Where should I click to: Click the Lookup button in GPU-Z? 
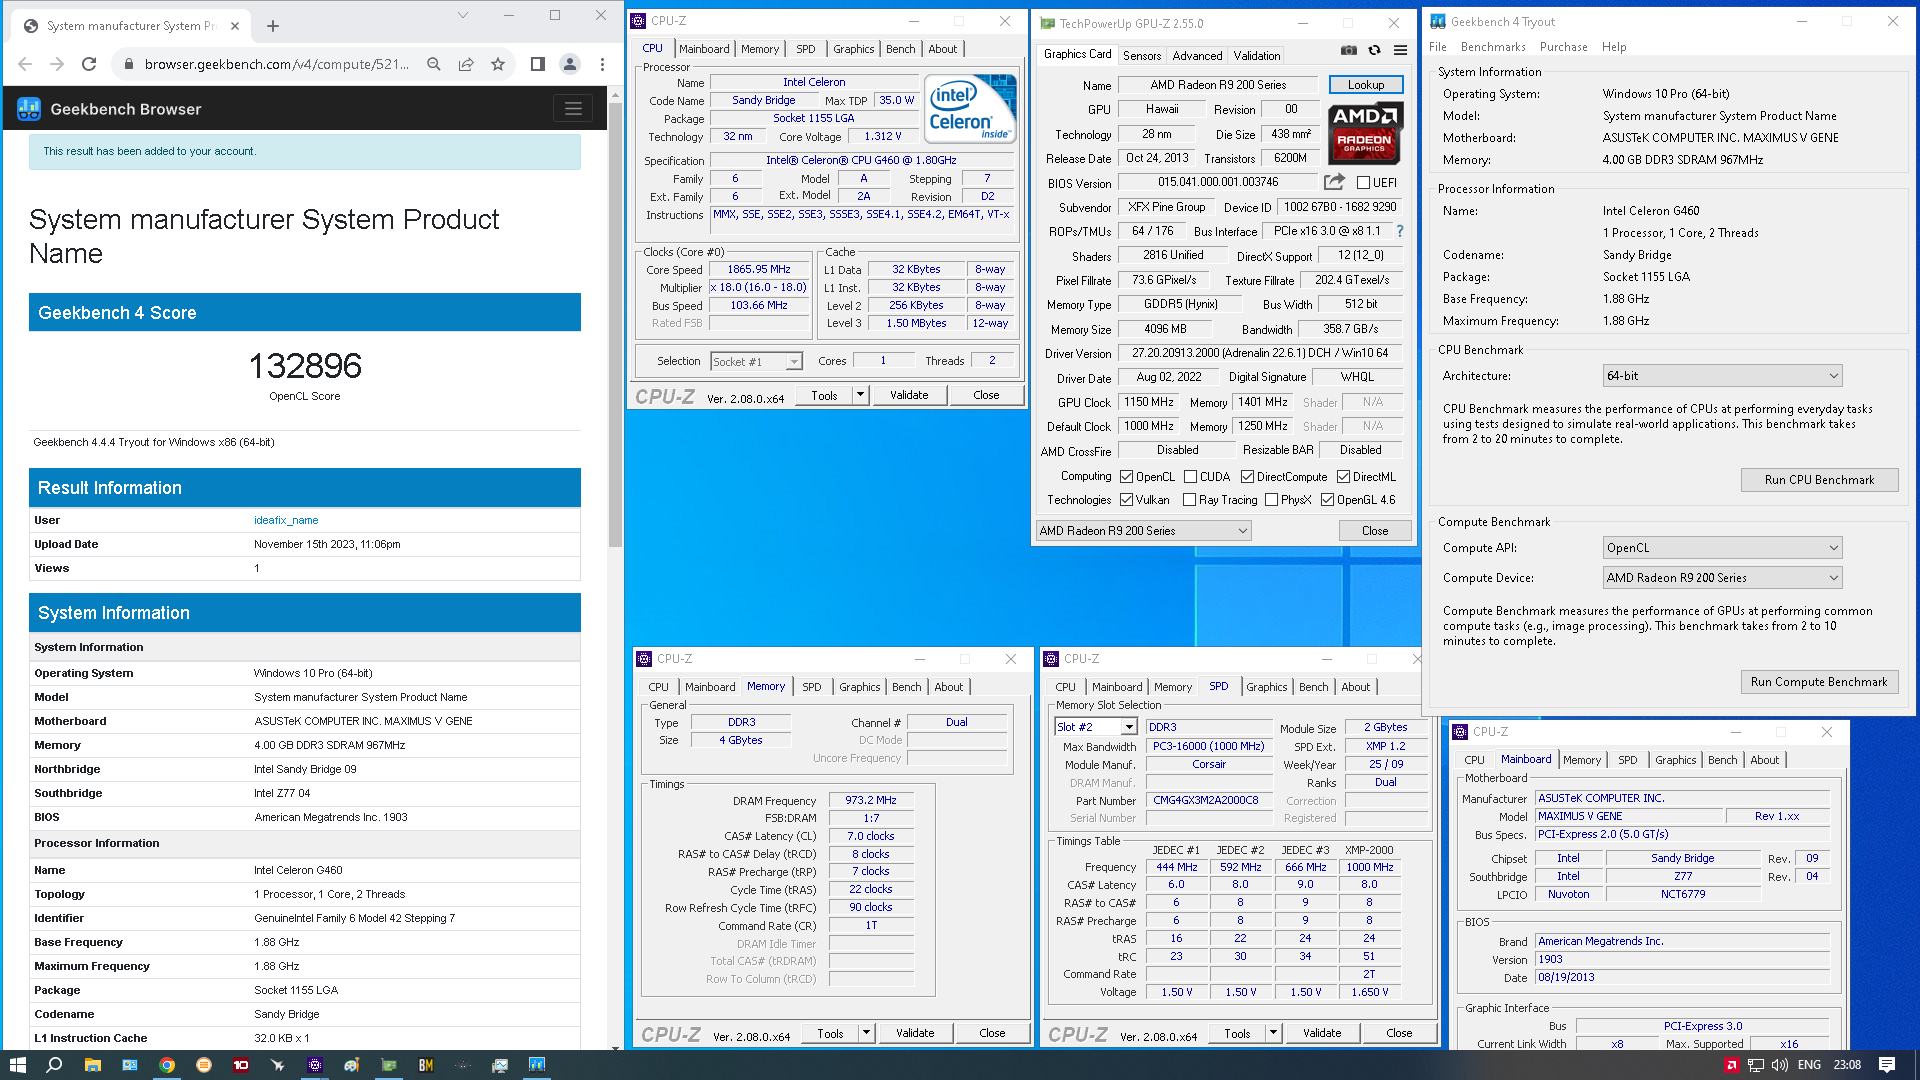[x=1366, y=85]
